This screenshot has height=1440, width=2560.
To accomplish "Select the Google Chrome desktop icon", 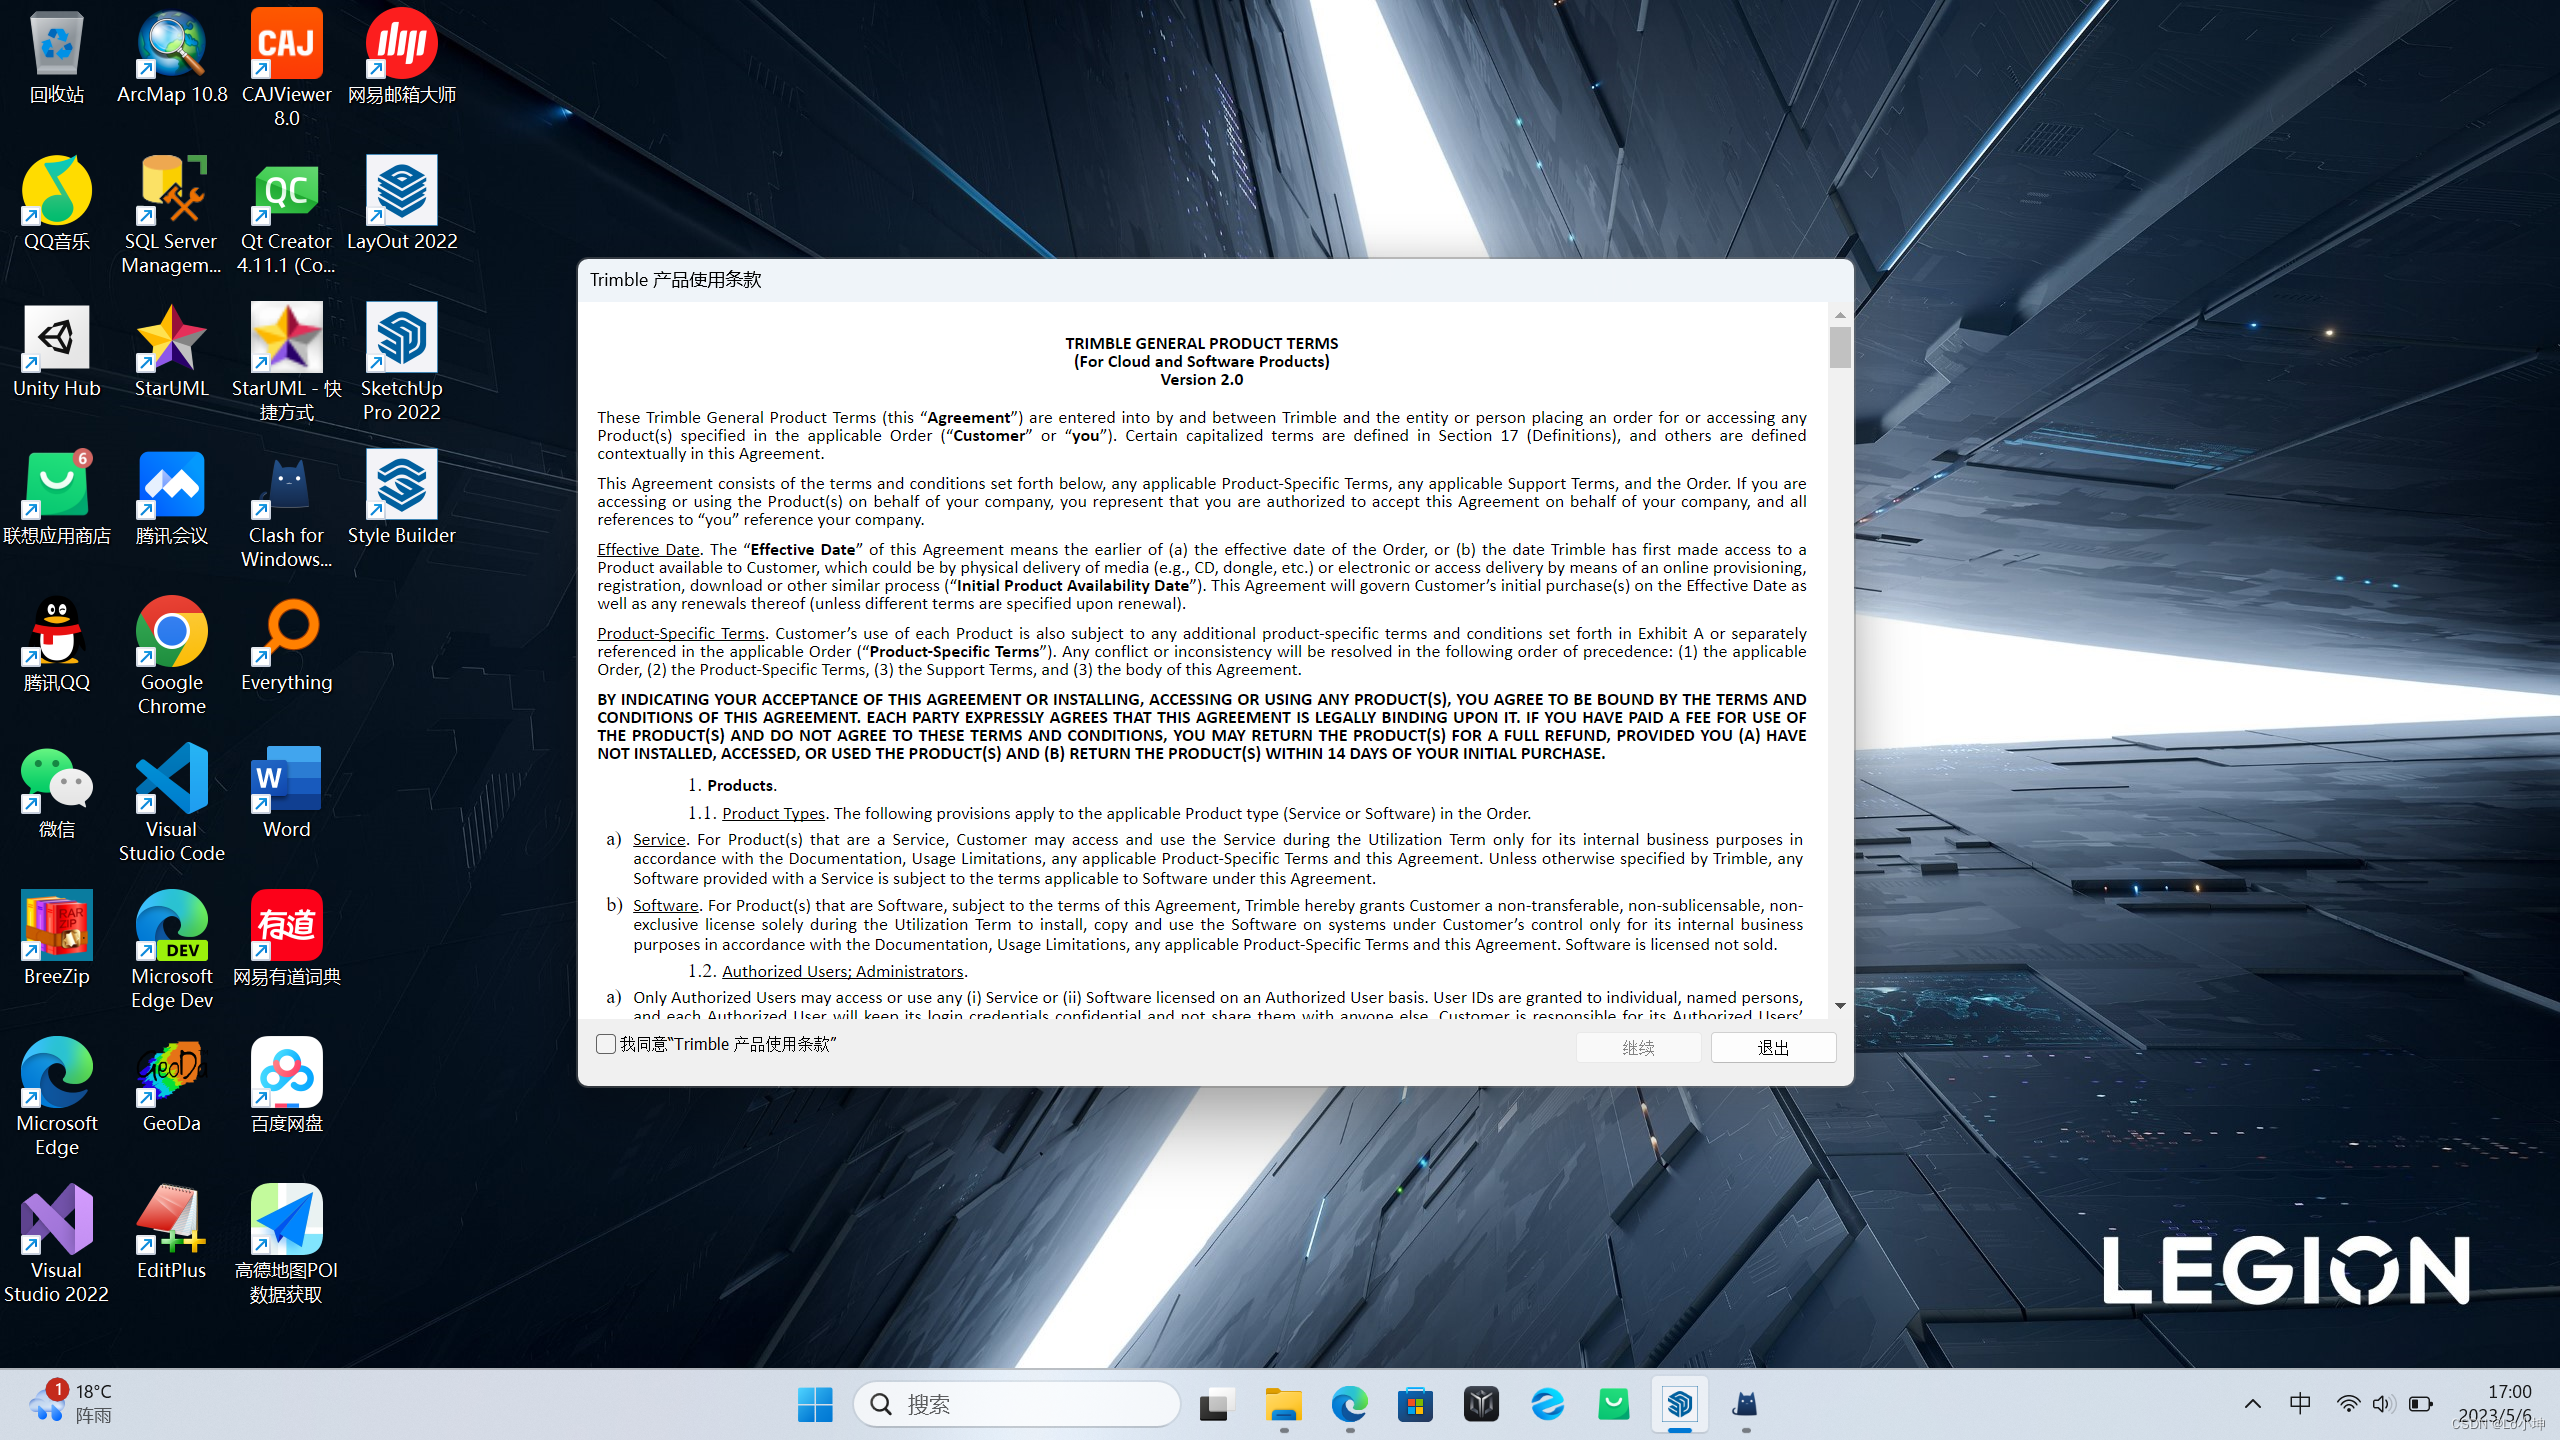I will (172, 656).
